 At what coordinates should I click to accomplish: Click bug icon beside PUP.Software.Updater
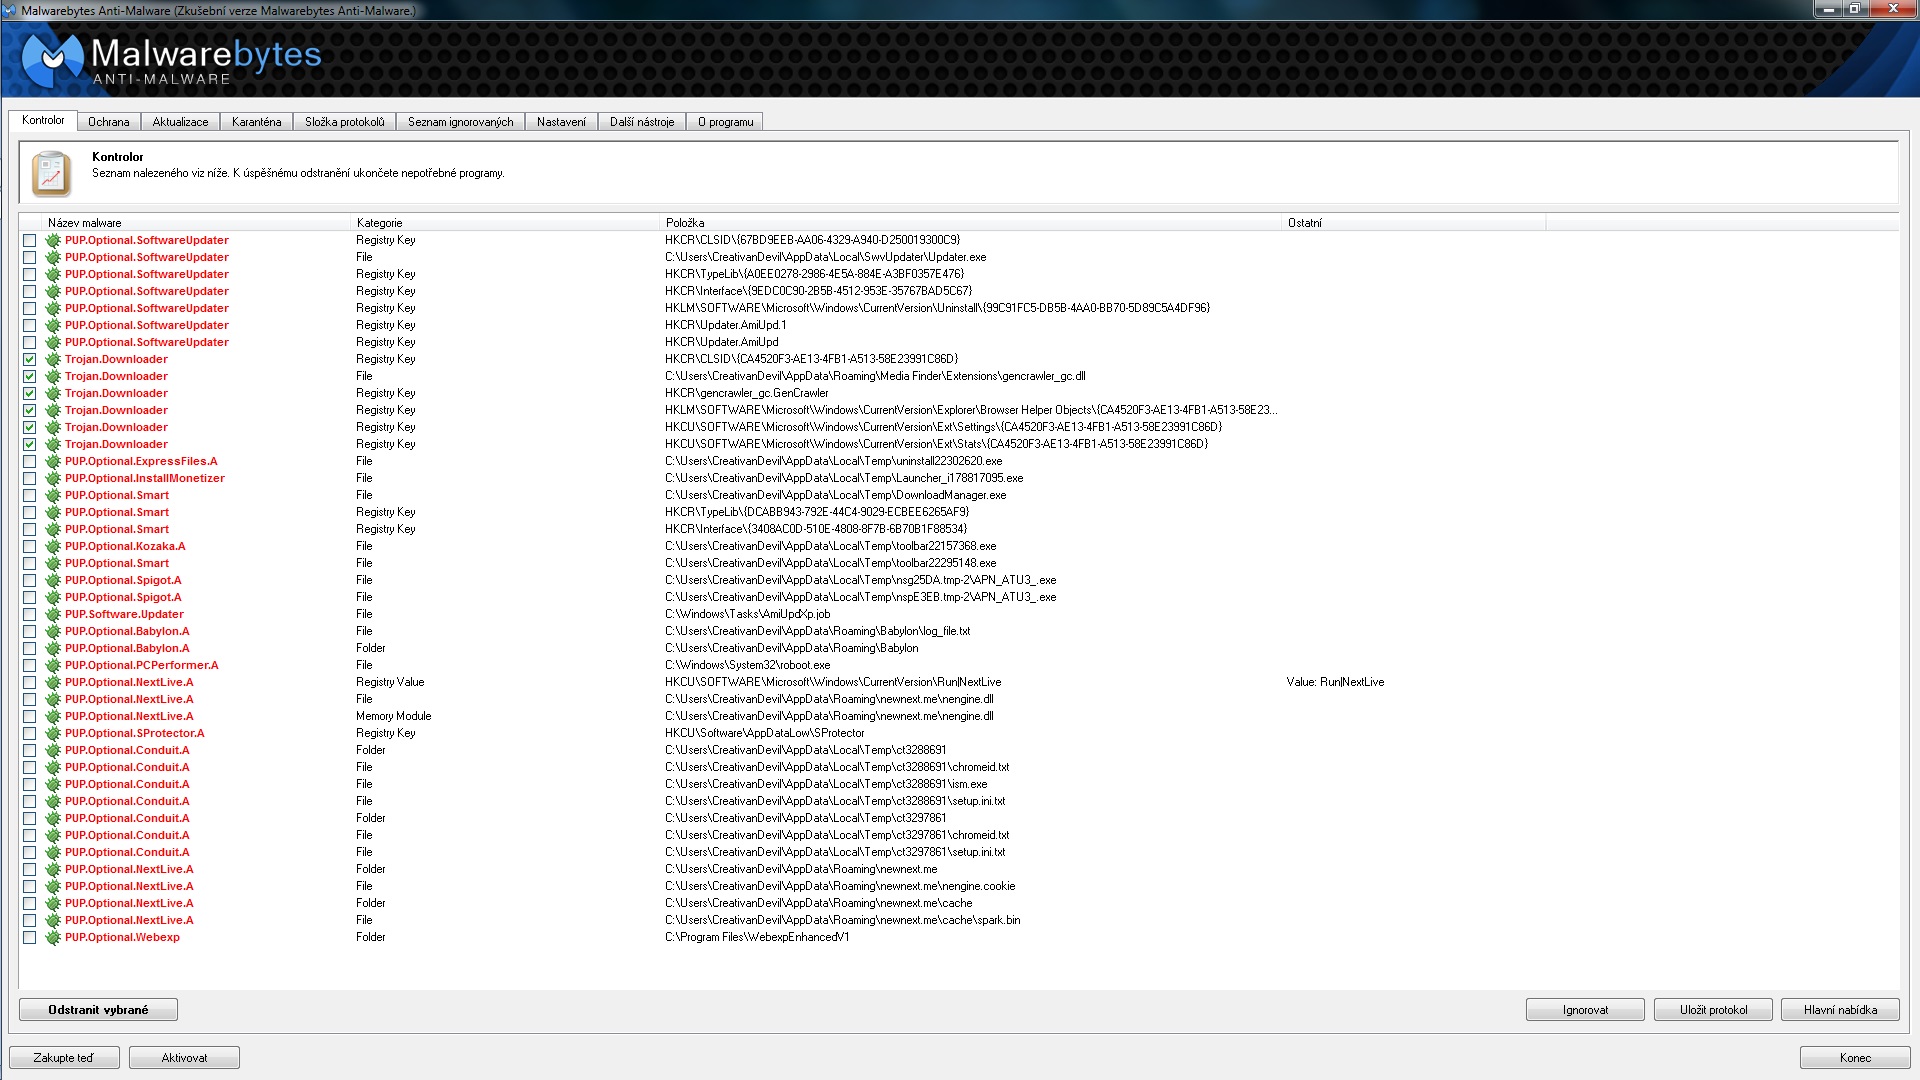coord(53,615)
